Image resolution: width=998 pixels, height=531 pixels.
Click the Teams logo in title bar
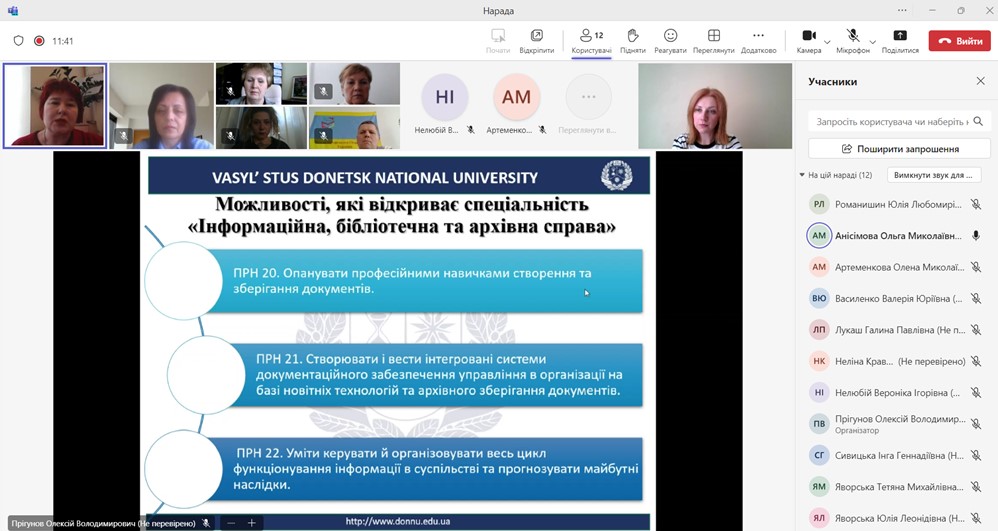[13, 10]
